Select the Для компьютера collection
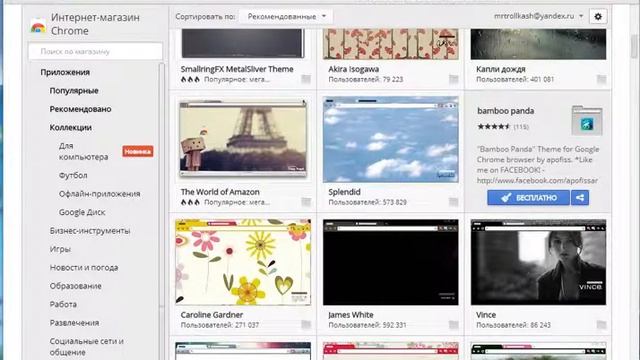Viewport: 640px width, 360px height. [x=83, y=151]
